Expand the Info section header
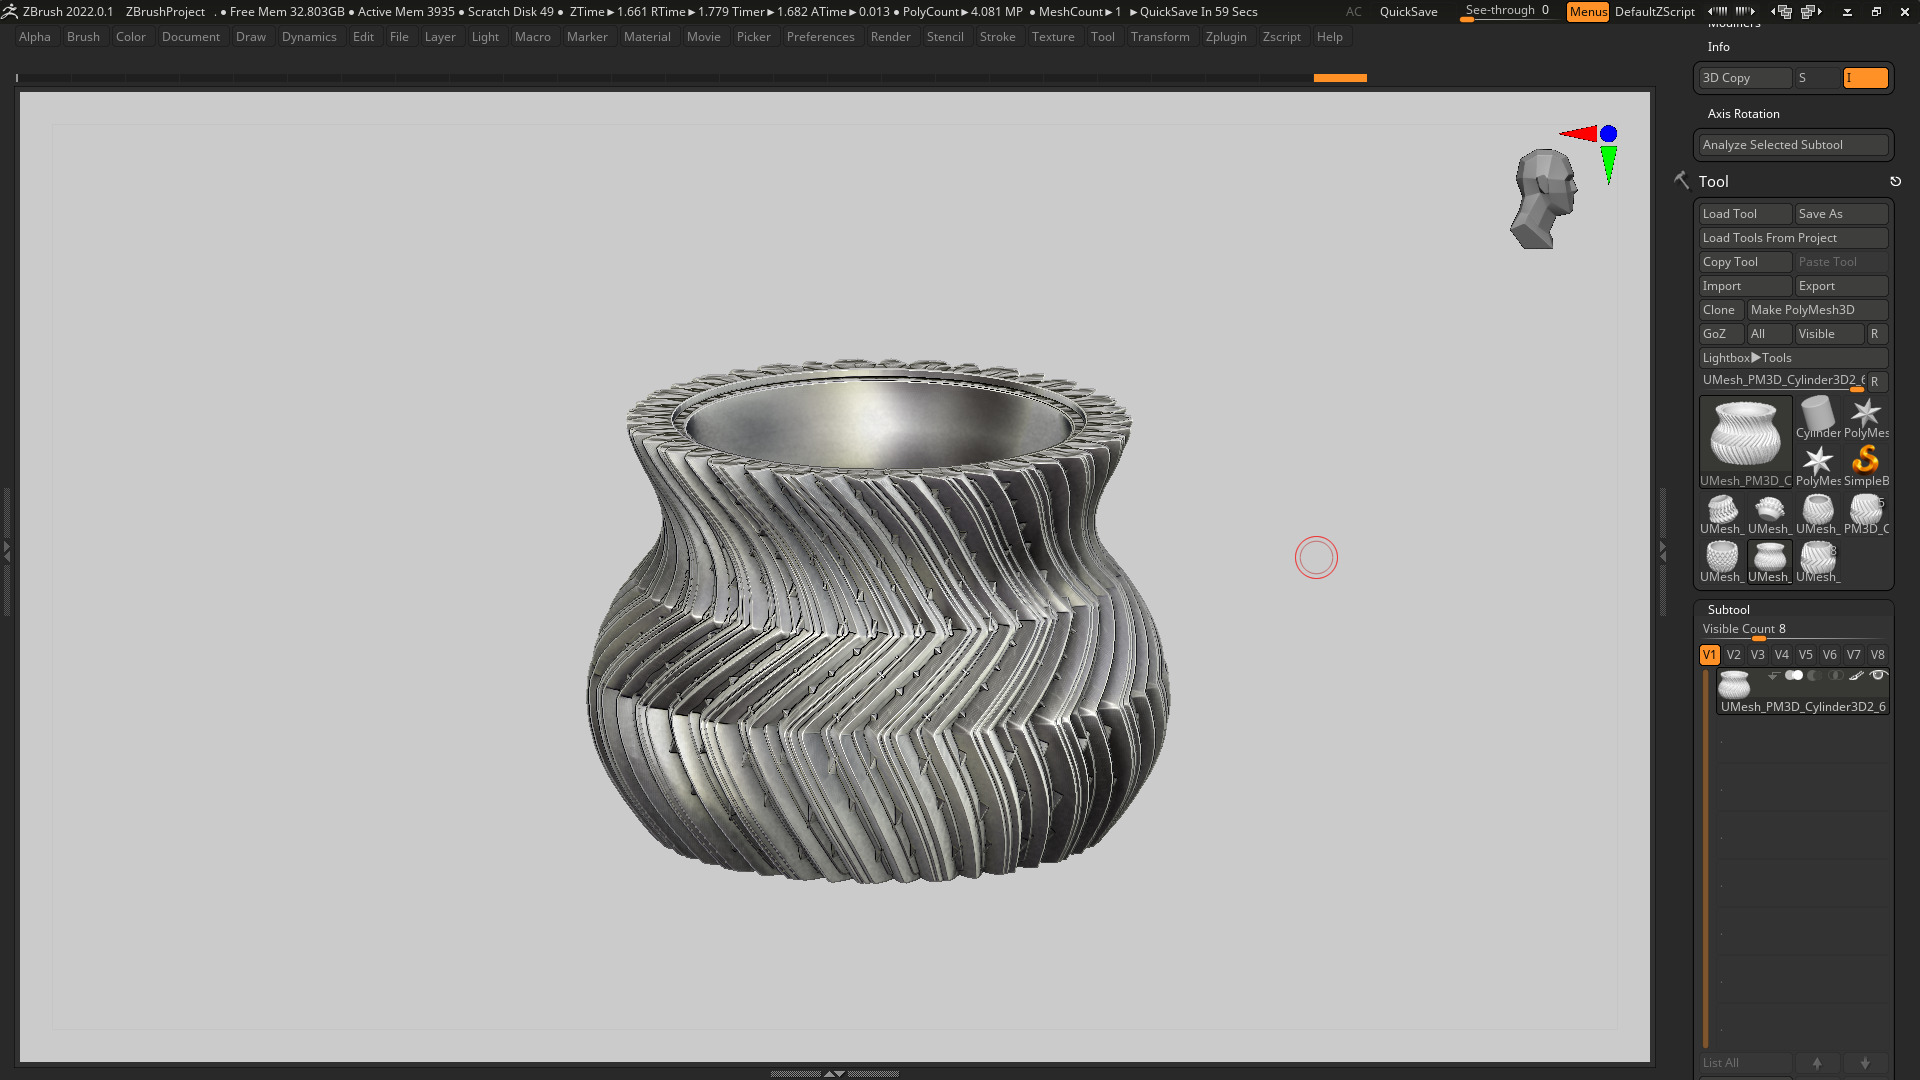Viewport: 1920px width, 1080px height. pos(1719,47)
